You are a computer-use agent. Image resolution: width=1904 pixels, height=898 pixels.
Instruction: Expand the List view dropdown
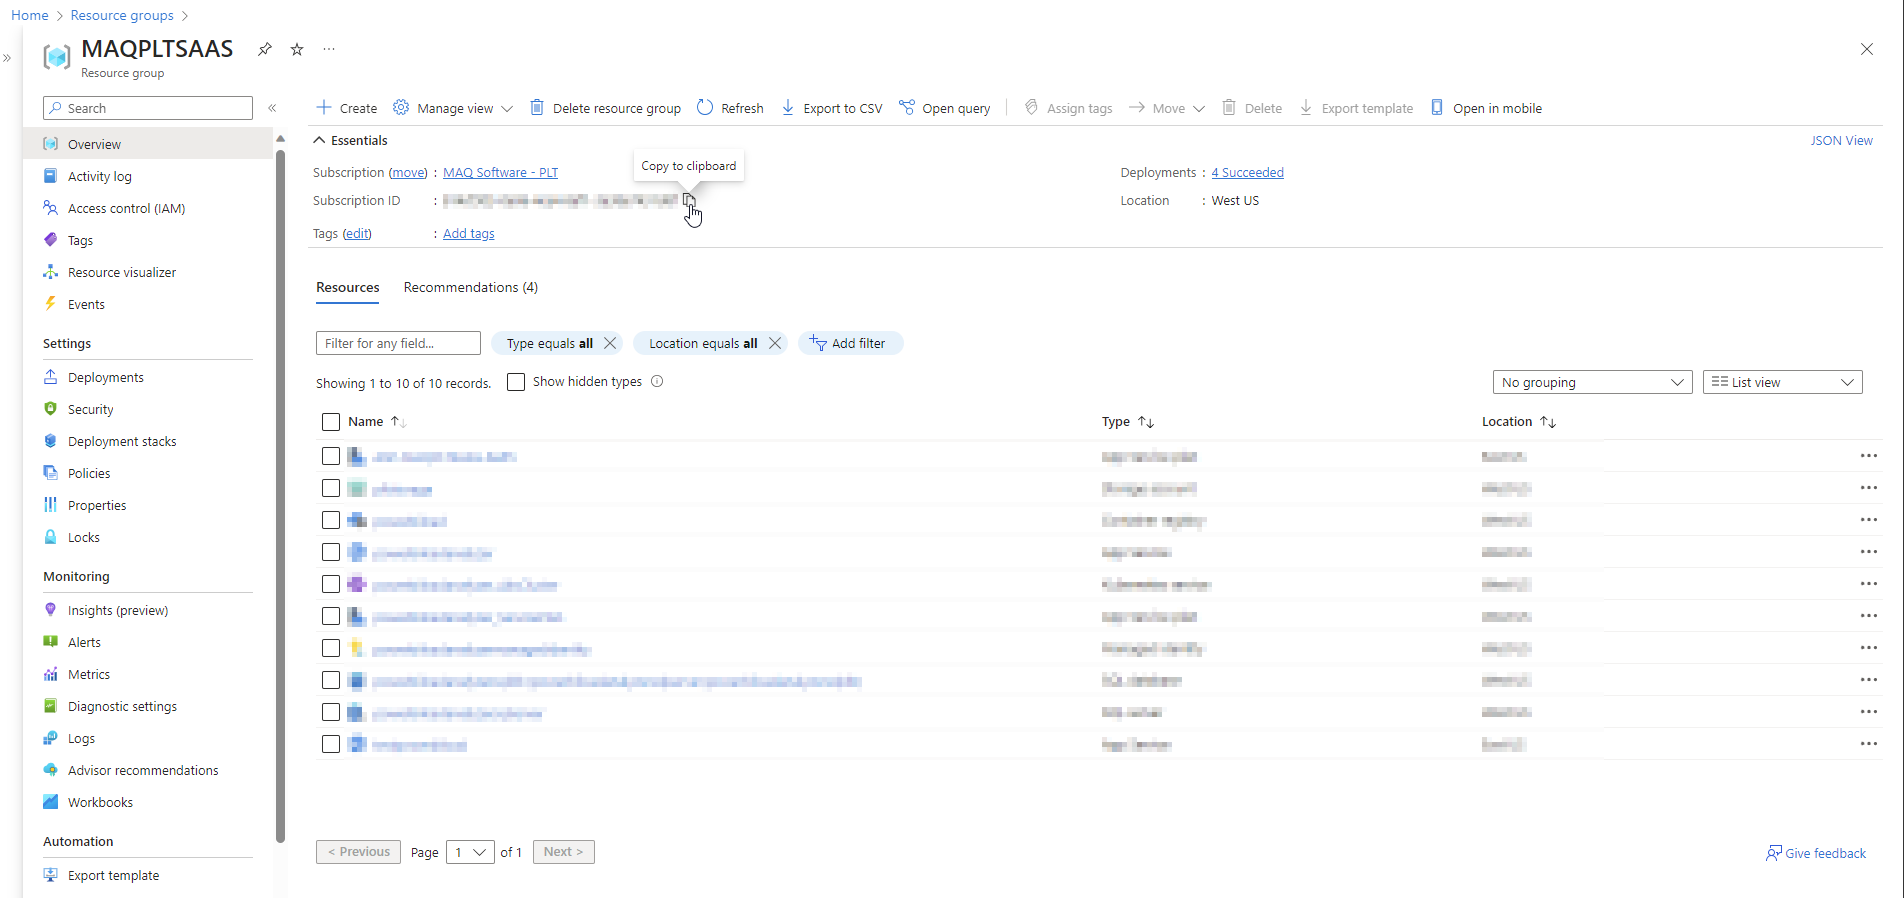point(1782,382)
